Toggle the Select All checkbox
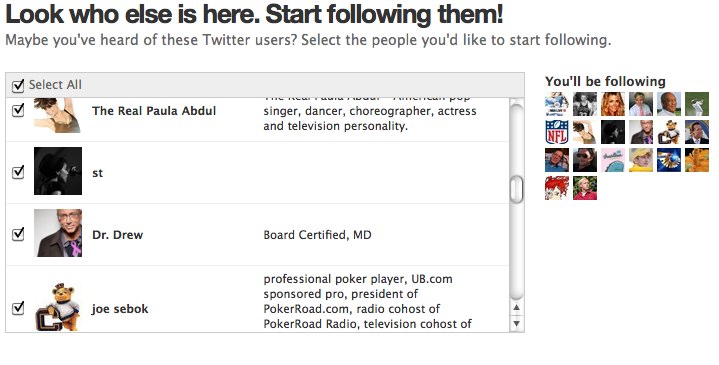Screen dimensions: 719x365 point(18,85)
